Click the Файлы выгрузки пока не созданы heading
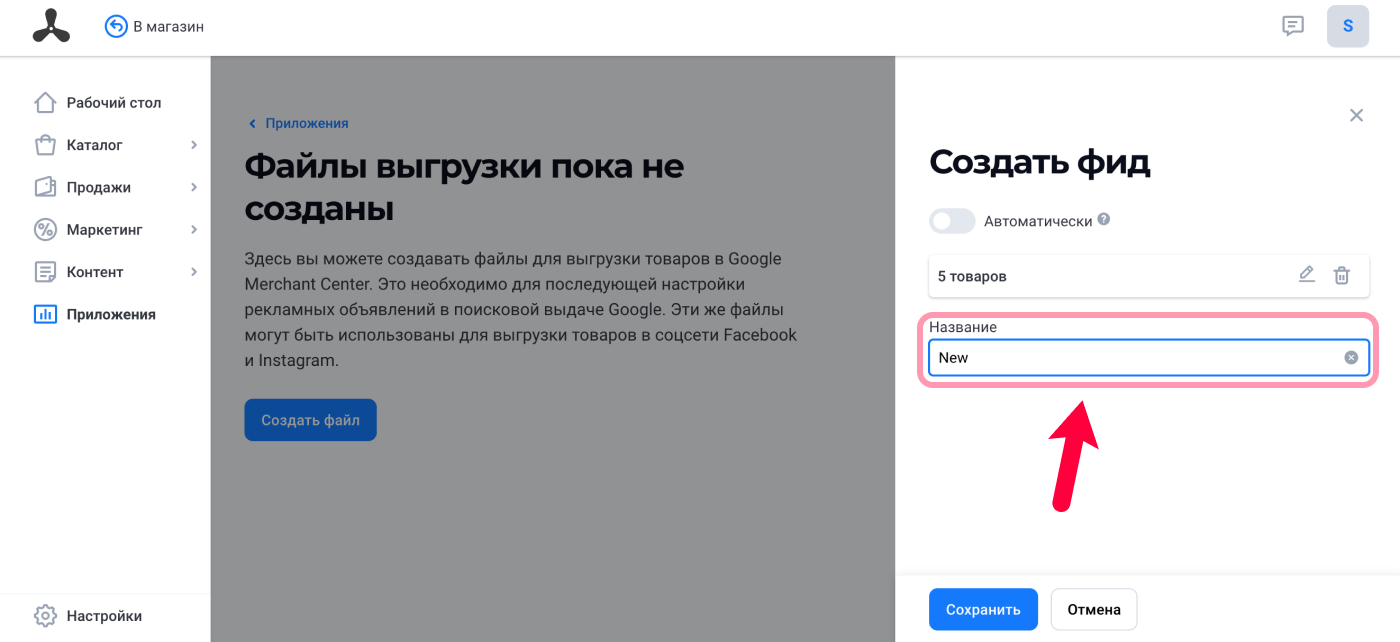The height and width of the screenshot is (642, 1400). click(x=464, y=187)
